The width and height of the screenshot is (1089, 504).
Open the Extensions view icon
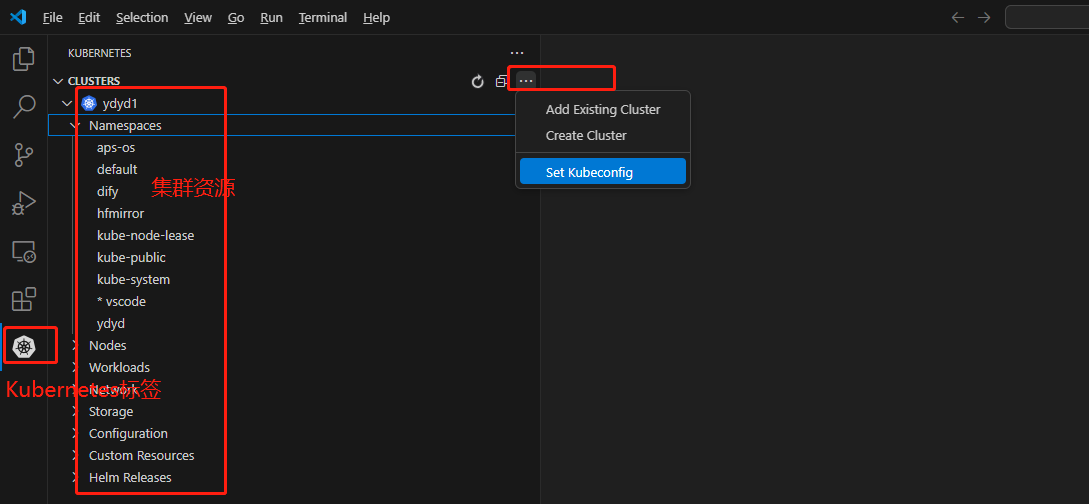click(23, 299)
